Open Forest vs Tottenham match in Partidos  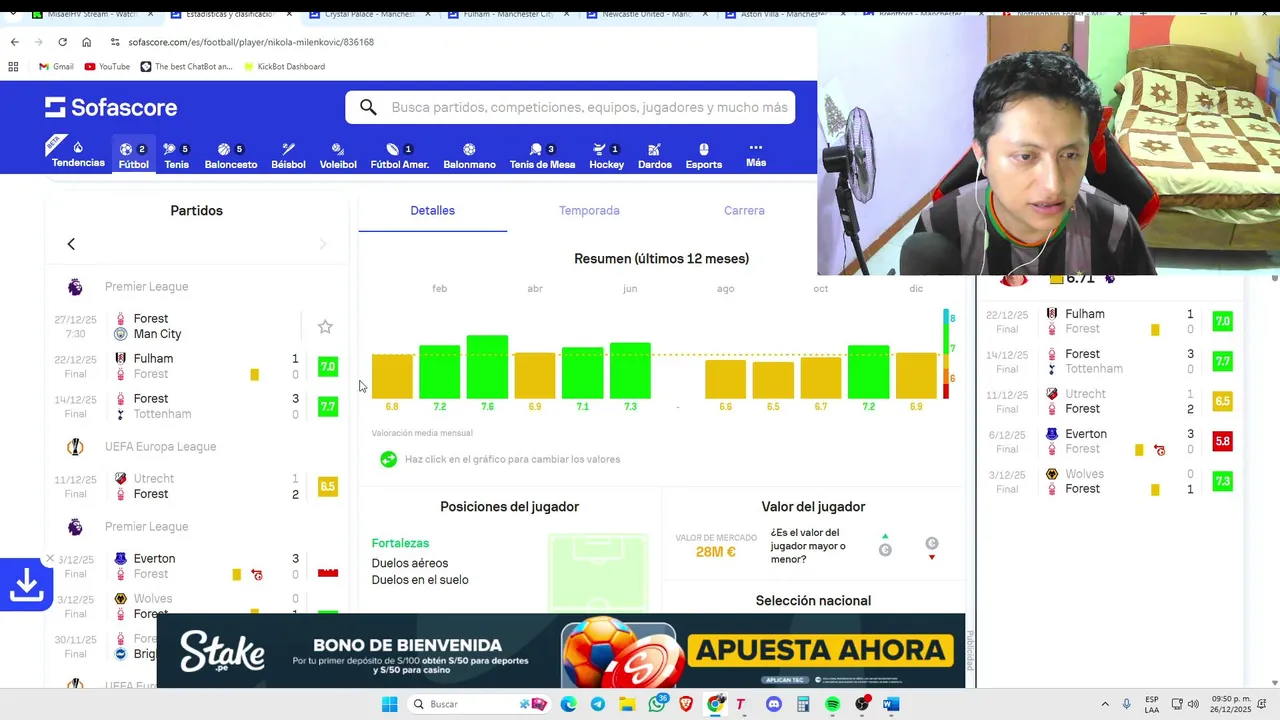tap(196, 406)
